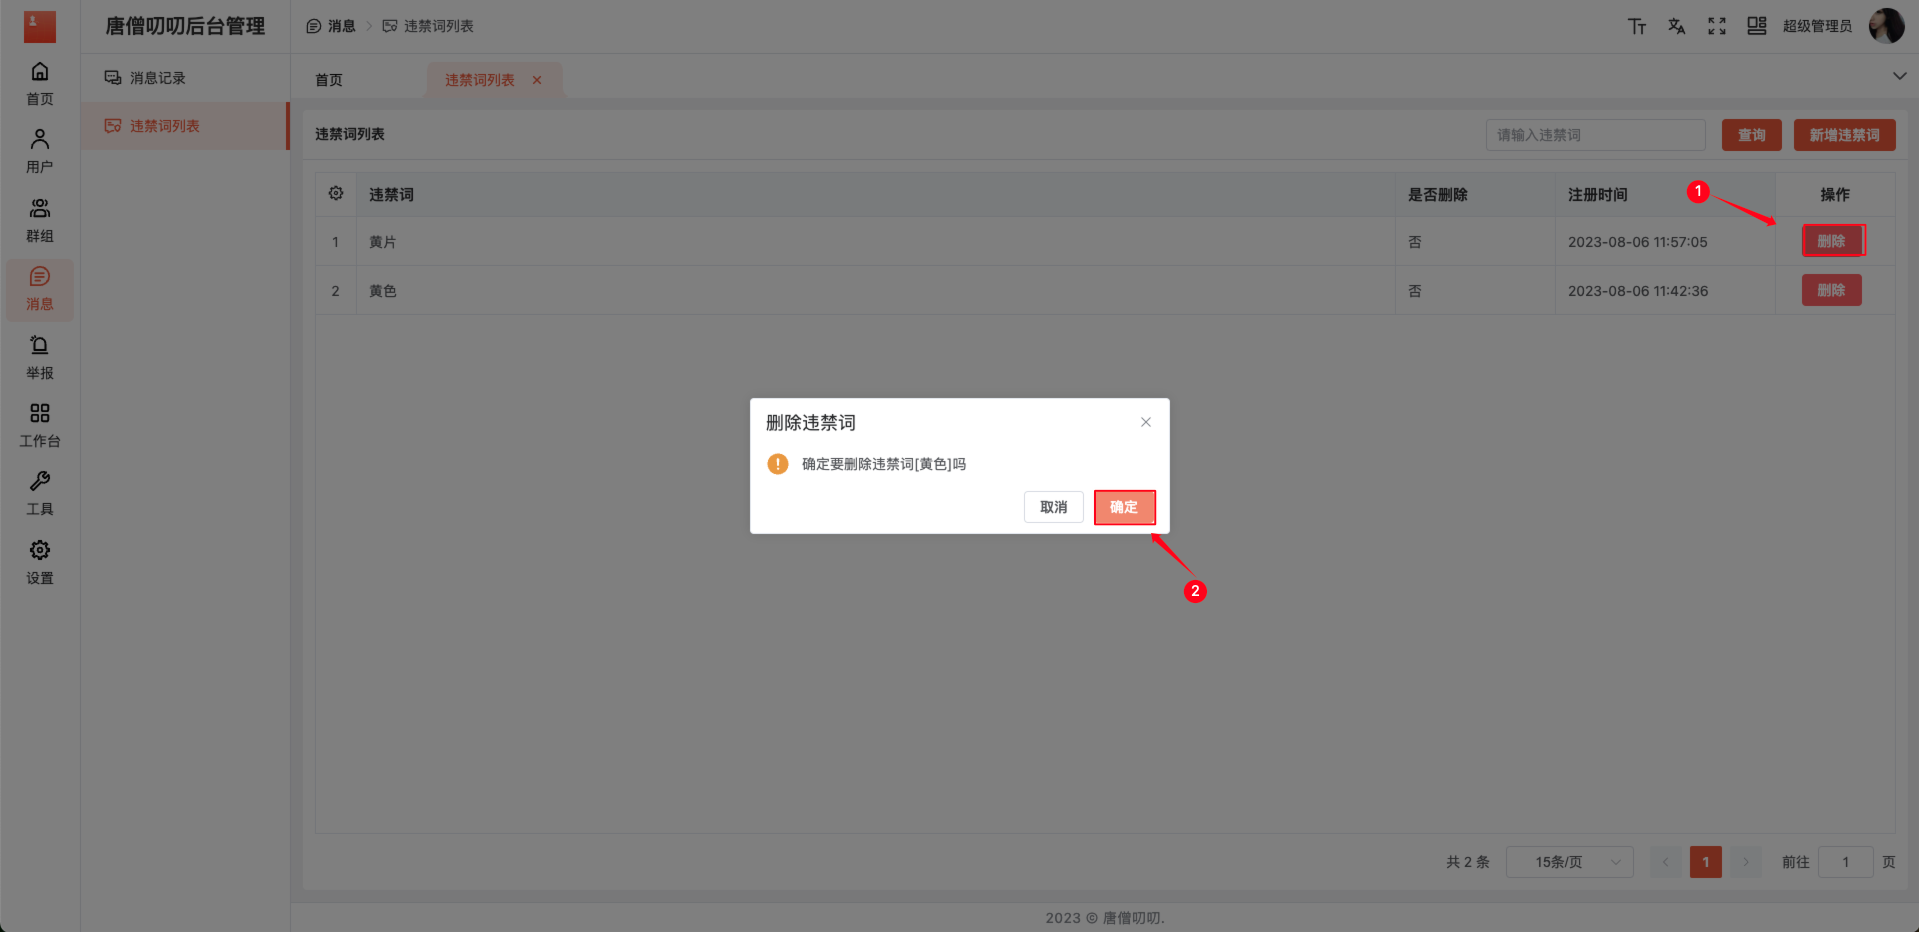1919x932 pixels.
Task: Open the layout switcher icon near 超级管理员
Action: 1757,26
